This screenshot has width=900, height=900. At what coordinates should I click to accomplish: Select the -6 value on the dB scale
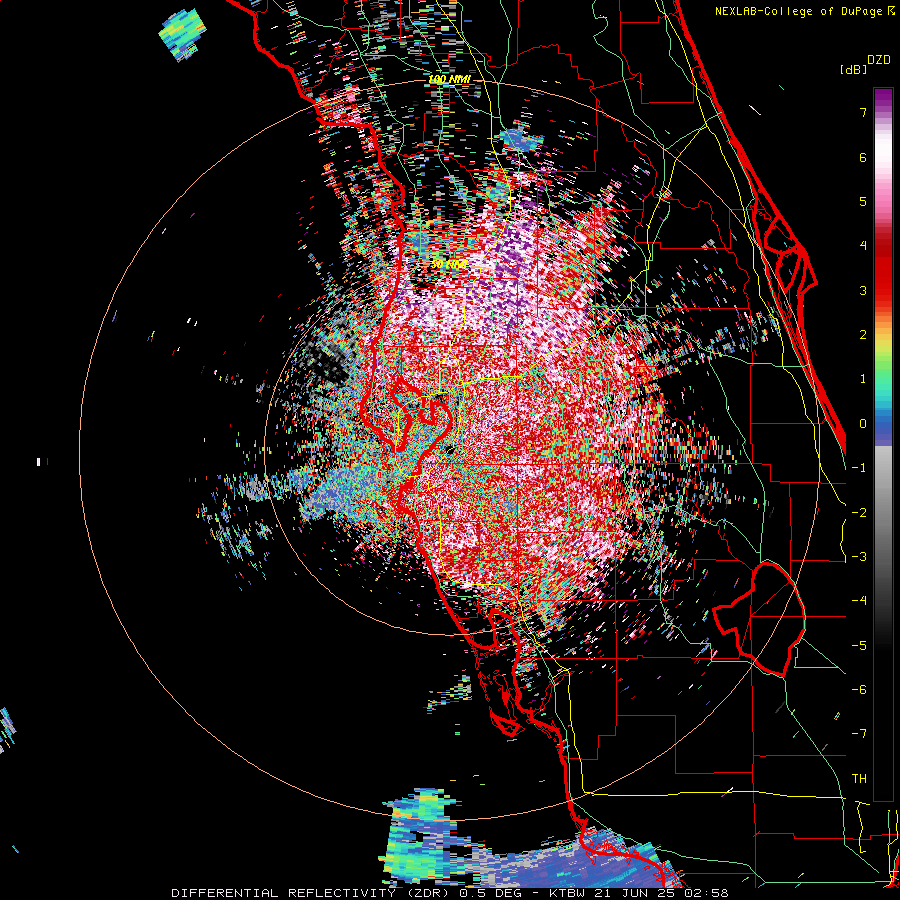[859, 690]
